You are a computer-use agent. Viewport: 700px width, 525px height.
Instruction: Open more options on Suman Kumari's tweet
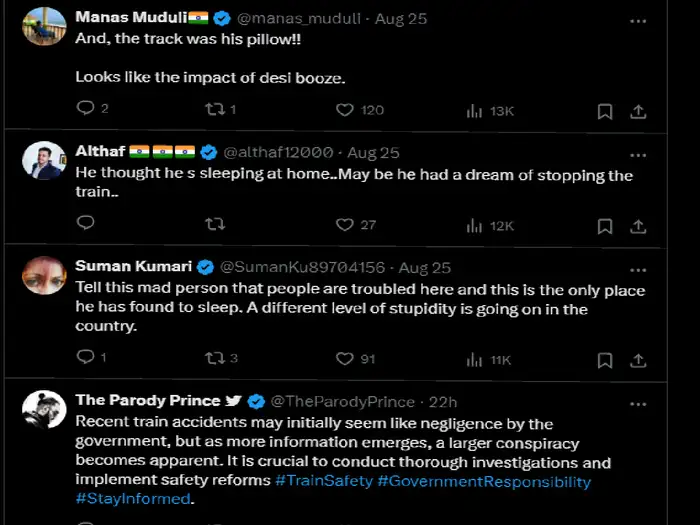point(638,267)
